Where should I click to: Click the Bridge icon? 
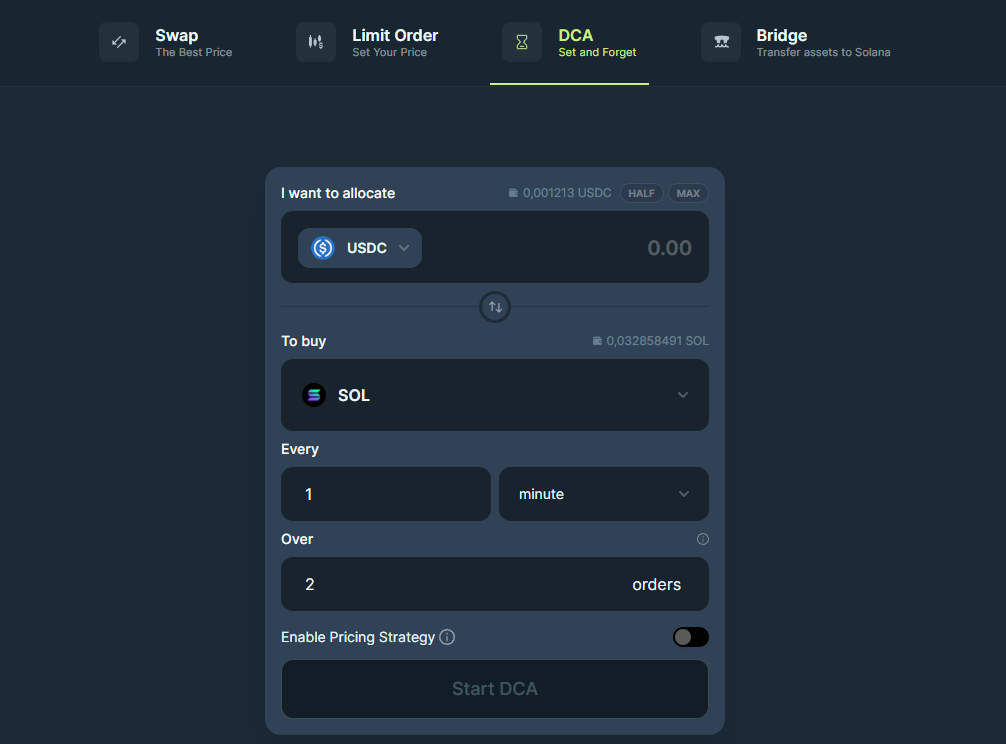click(x=721, y=42)
